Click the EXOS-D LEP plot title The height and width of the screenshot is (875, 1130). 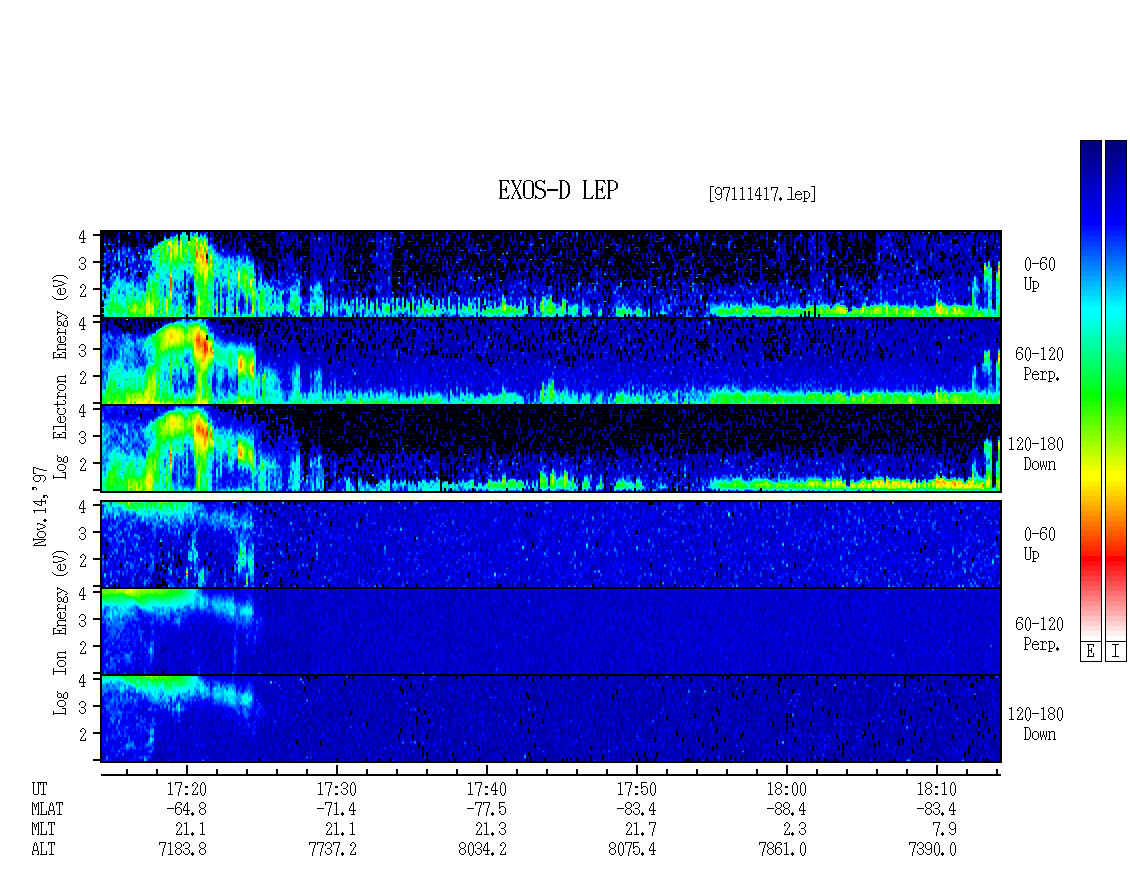[558, 191]
